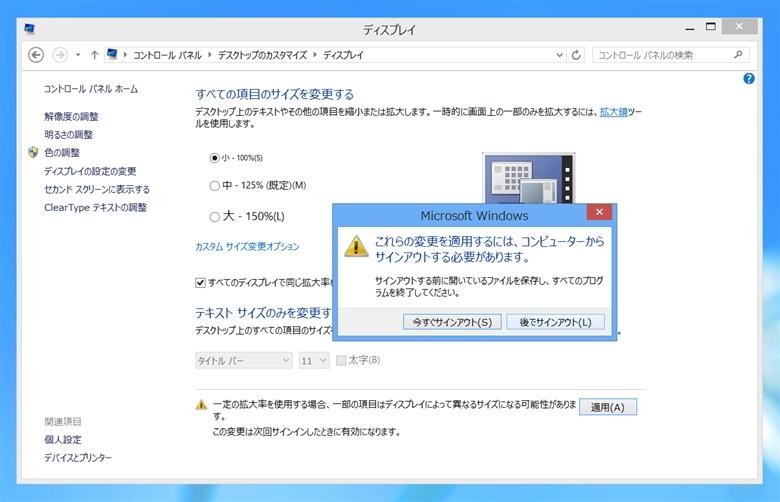Click デスクトップのカスタマイズ in the breadcrumb
Screen dimensions: 780x502
[262, 55]
